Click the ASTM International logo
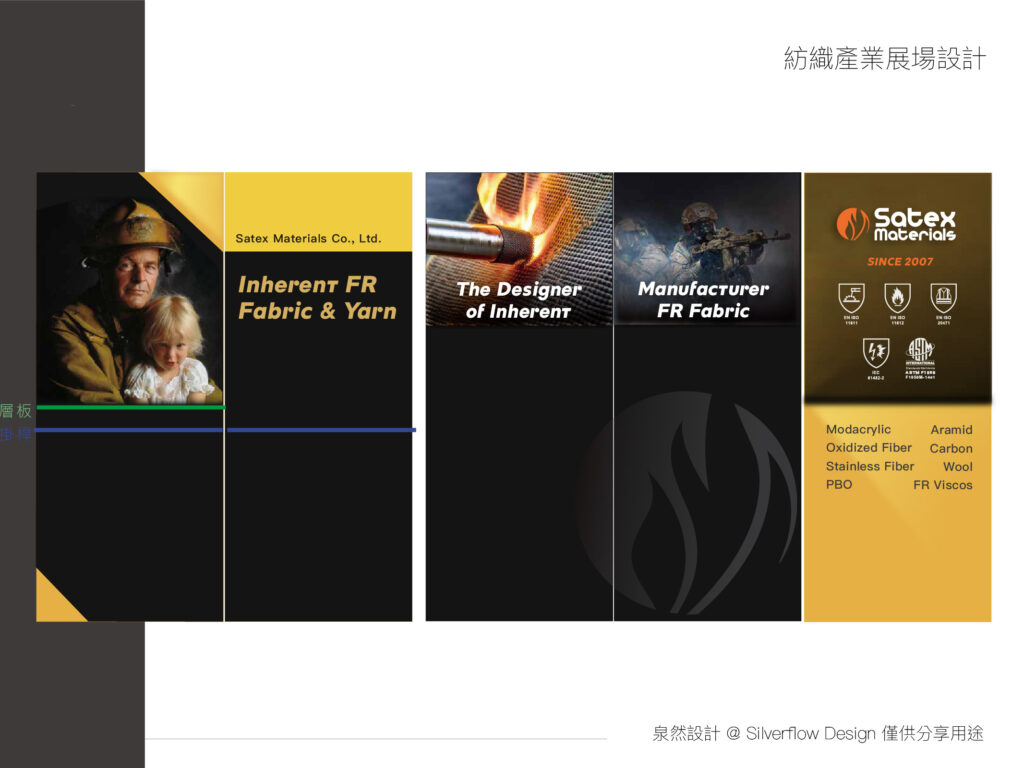The width and height of the screenshot is (1024, 768). pos(920,351)
